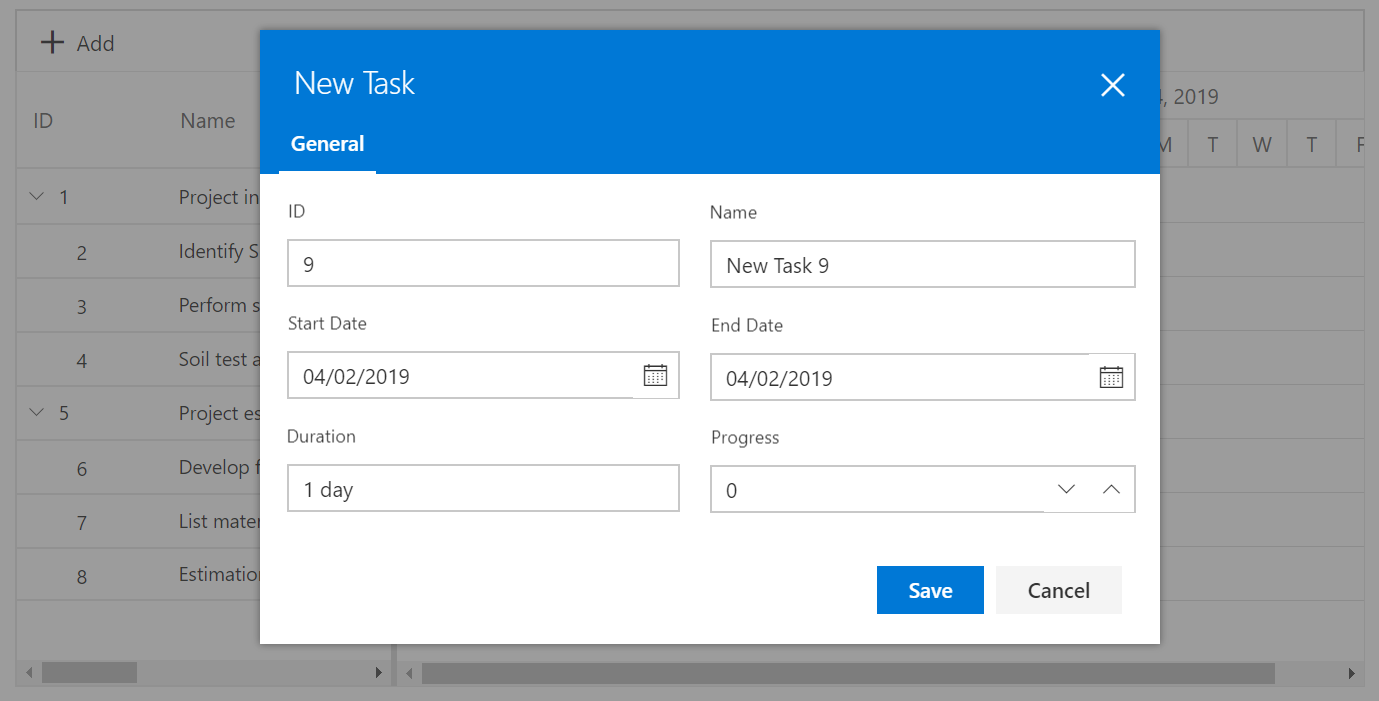
Task: Cancel the New Task dialog
Action: click(x=1058, y=590)
